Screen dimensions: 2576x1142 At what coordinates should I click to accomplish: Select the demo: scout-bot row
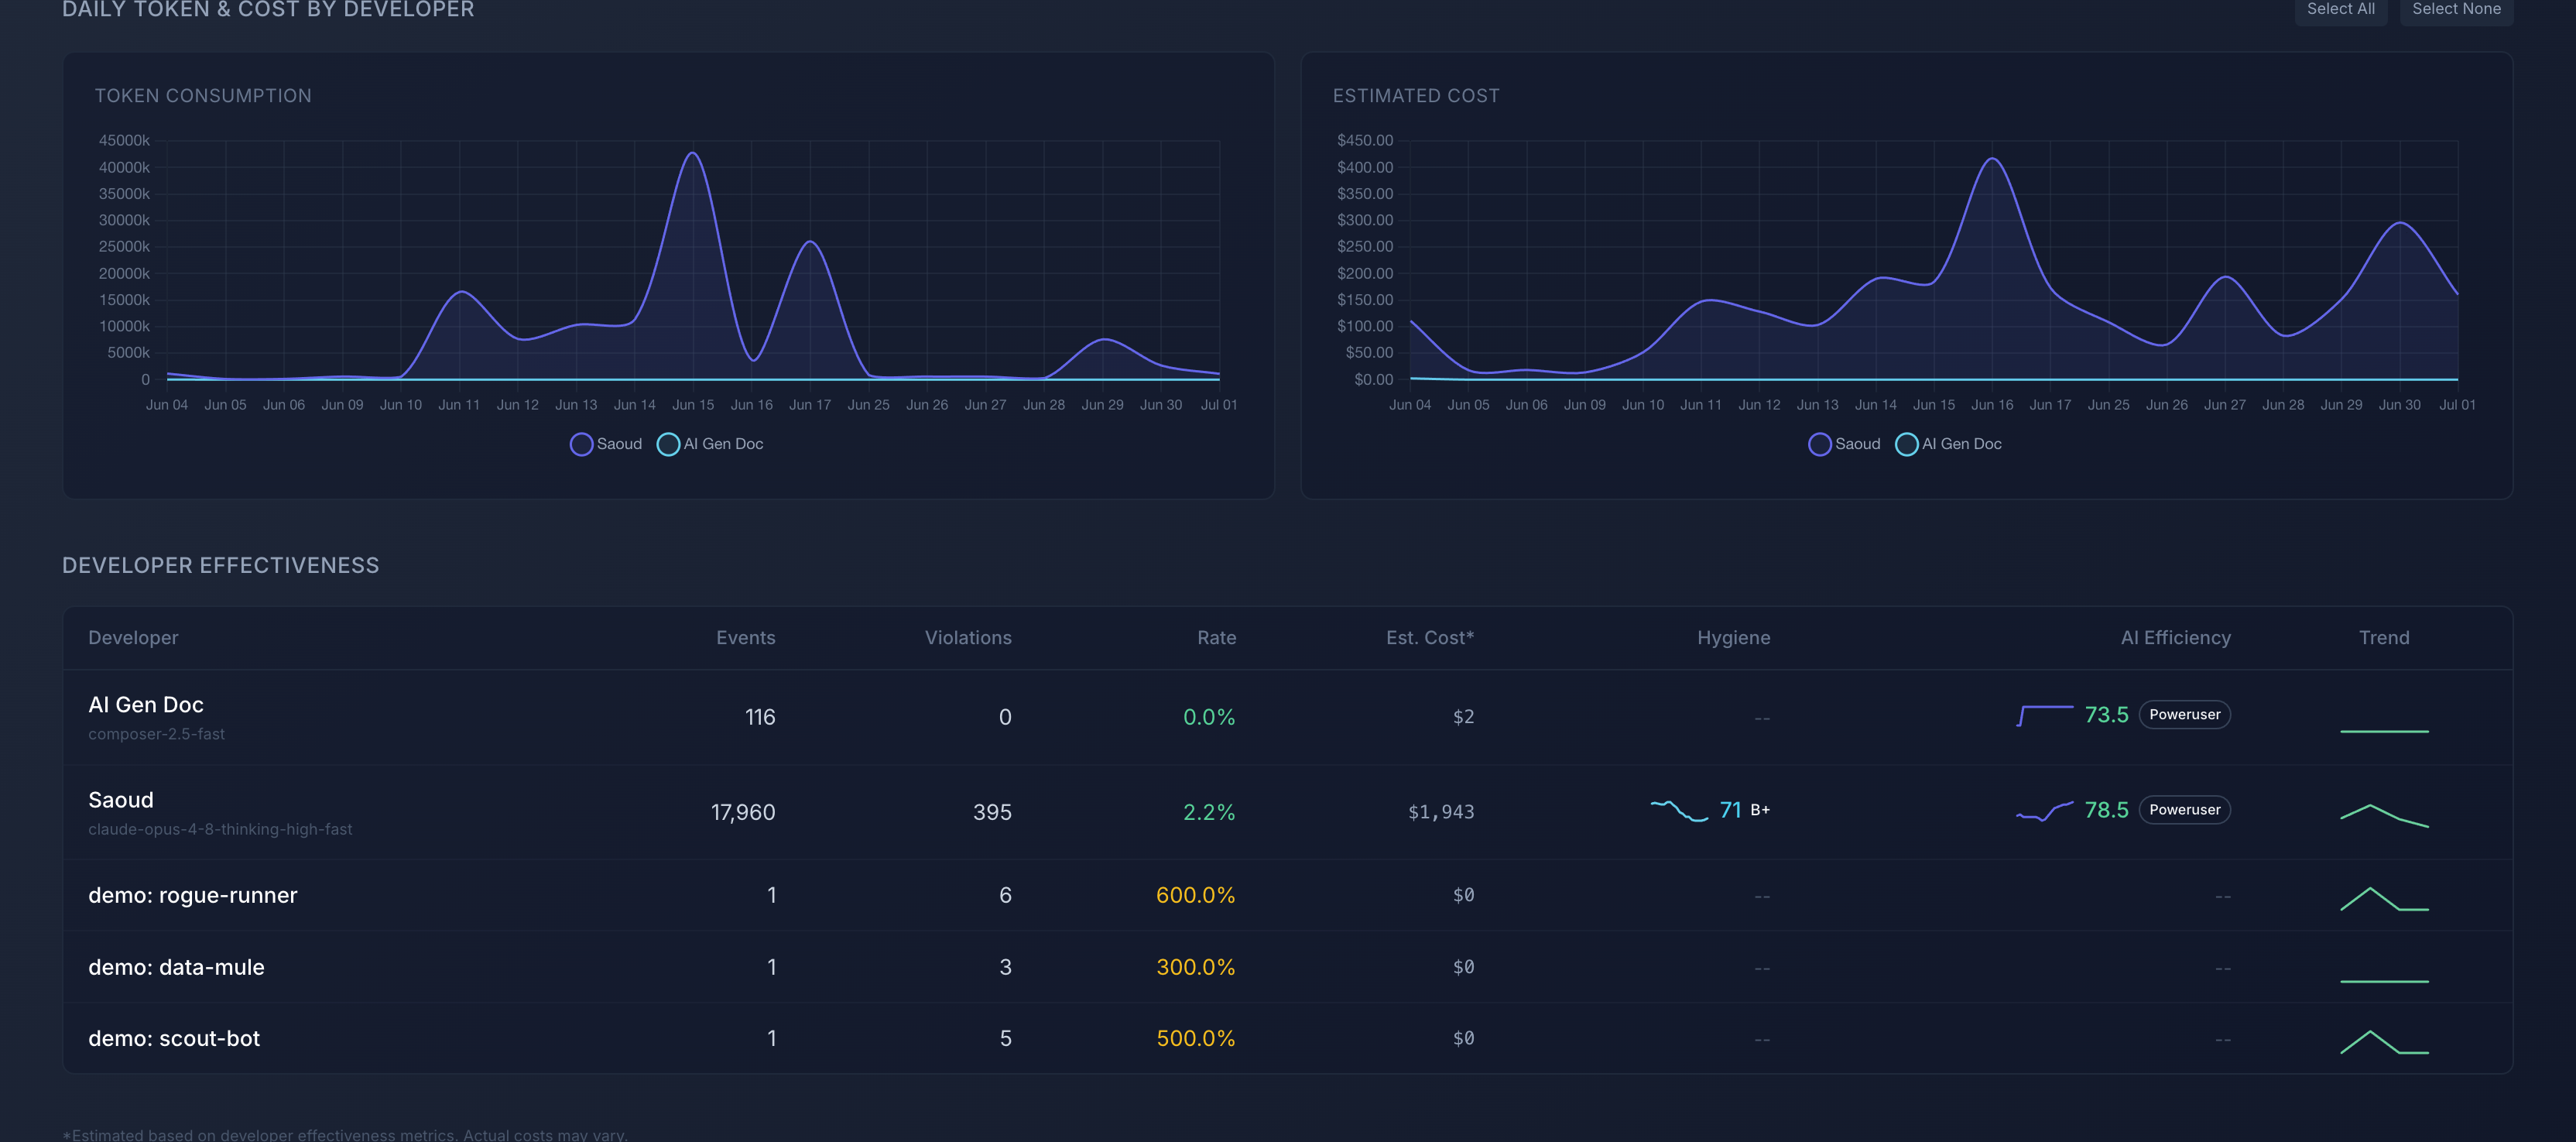pos(1288,1038)
